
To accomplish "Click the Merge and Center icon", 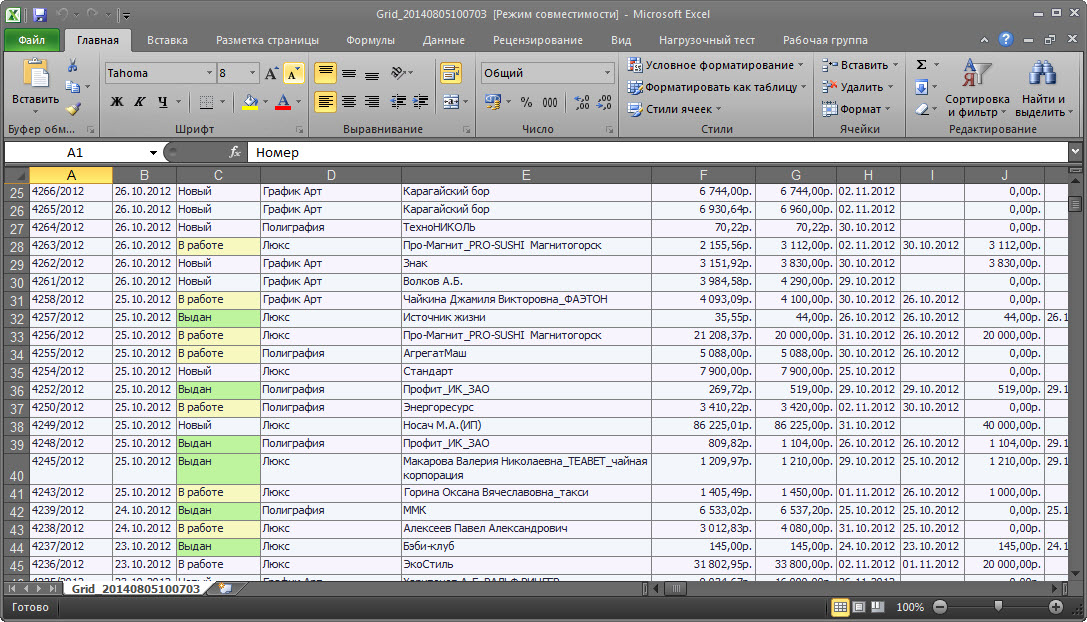I will tap(451, 102).
